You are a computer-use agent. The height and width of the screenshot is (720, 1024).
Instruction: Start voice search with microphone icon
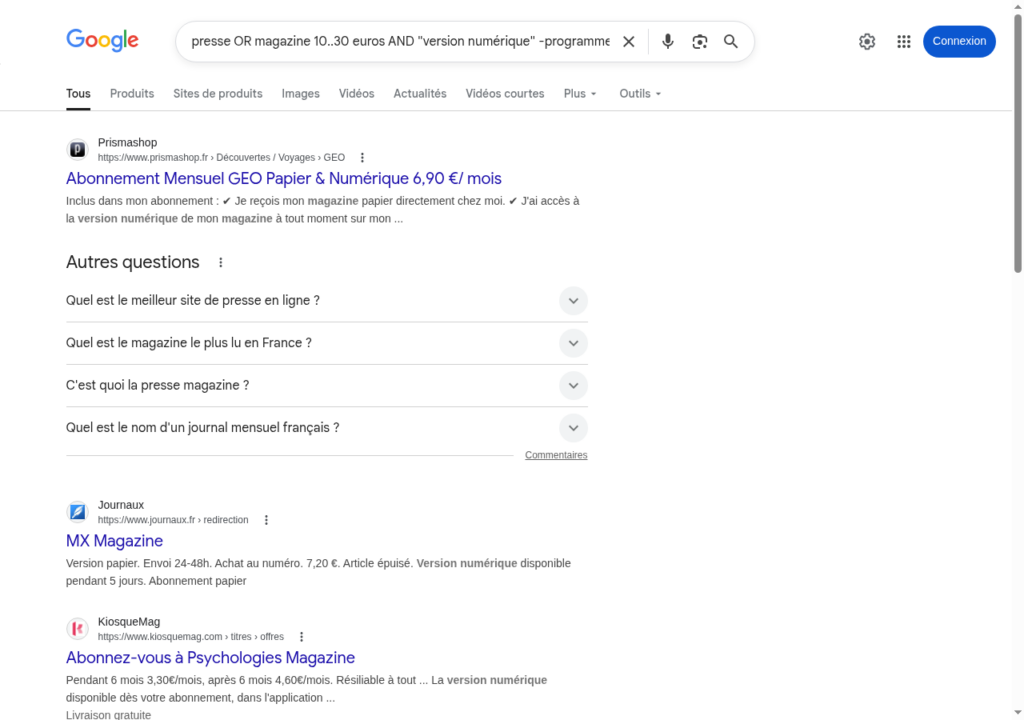coord(668,41)
